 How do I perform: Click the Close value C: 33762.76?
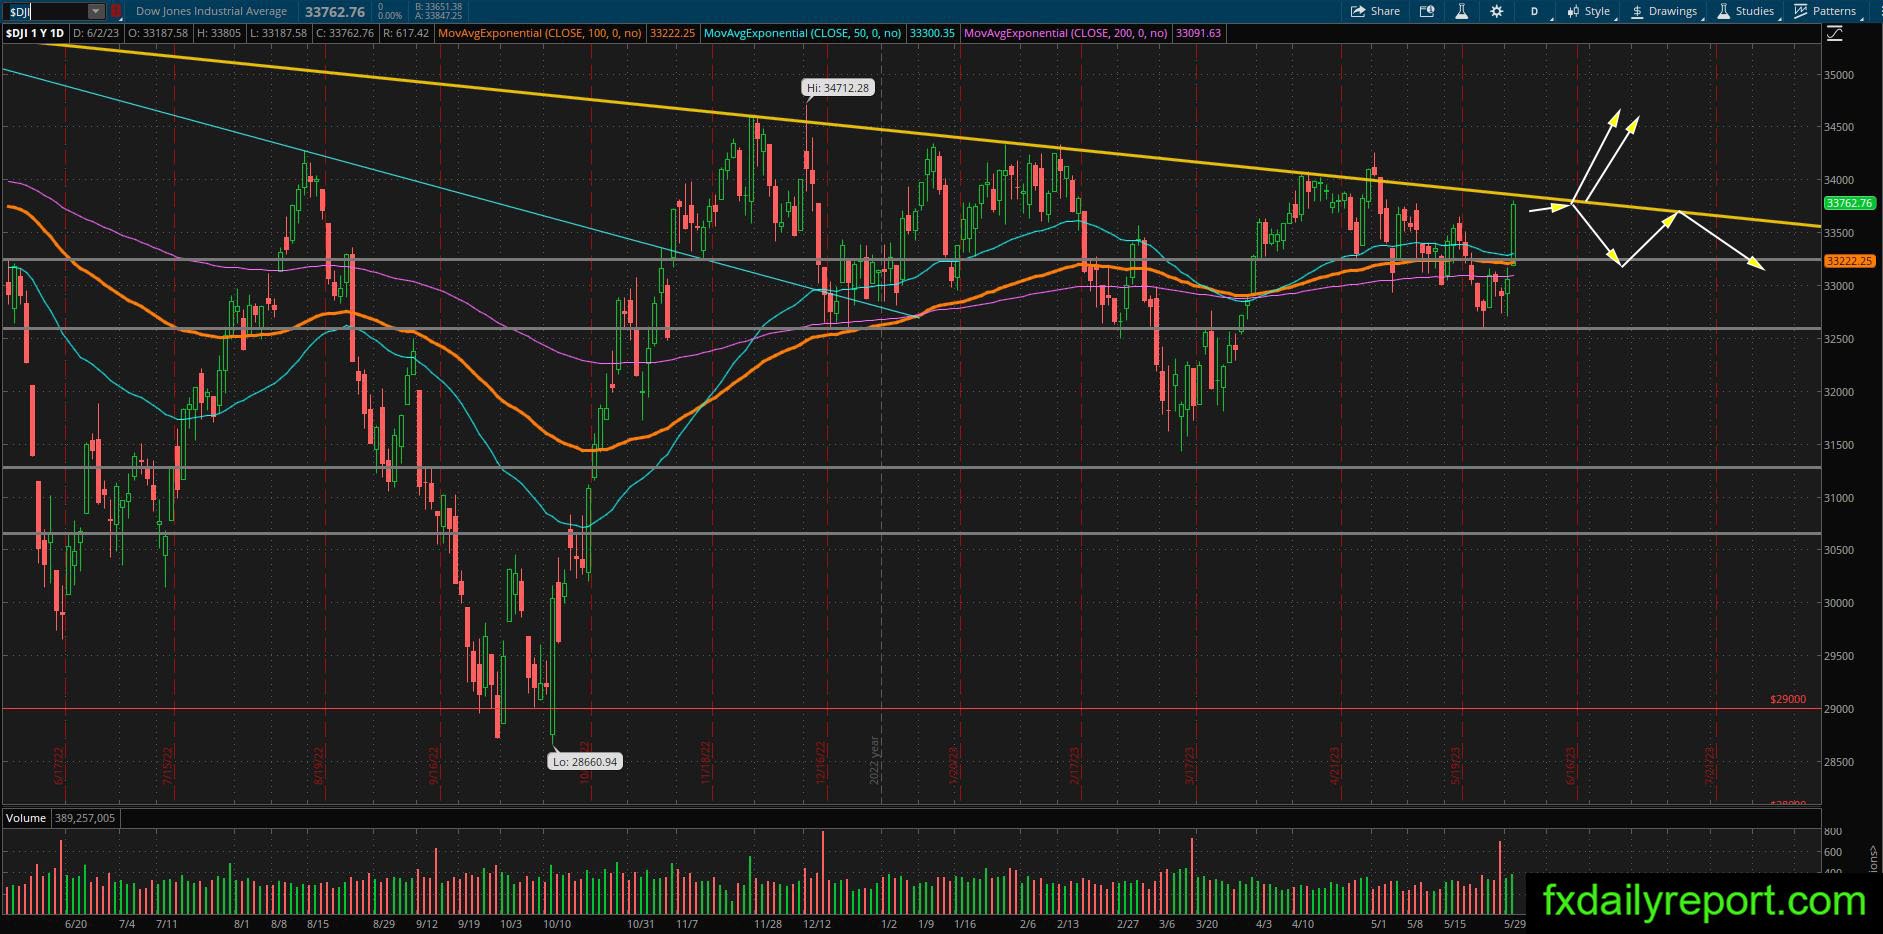tap(344, 33)
